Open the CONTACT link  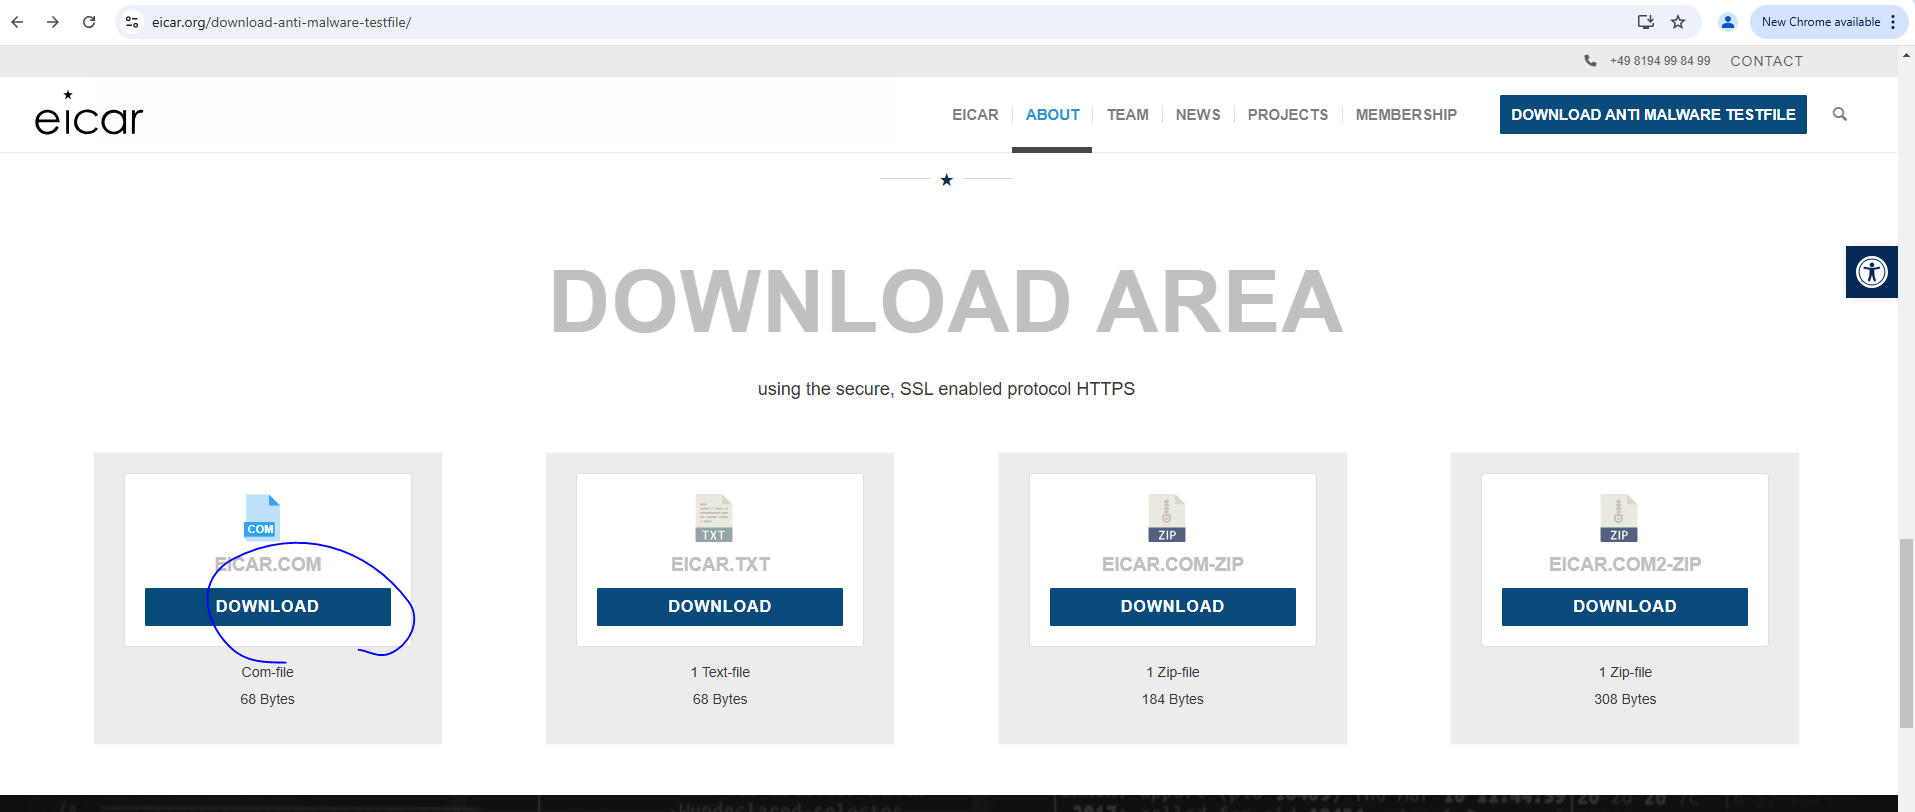point(1766,61)
